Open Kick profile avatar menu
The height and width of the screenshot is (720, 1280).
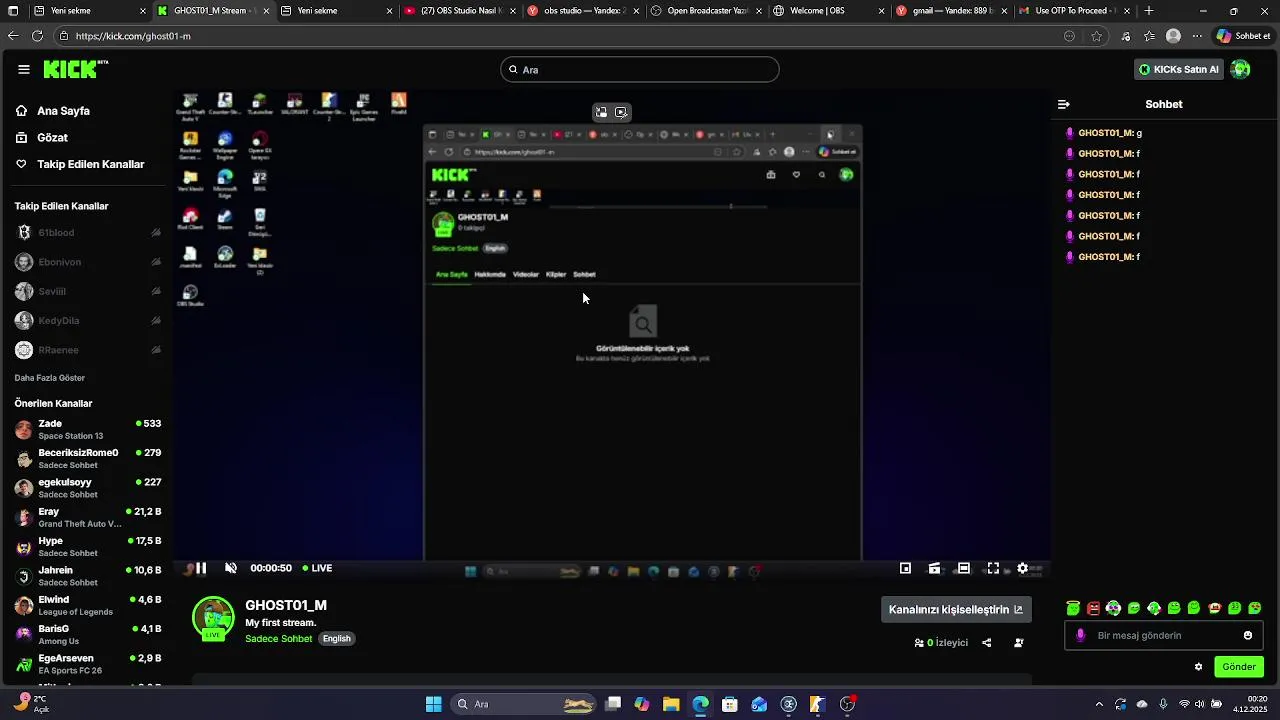point(1240,69)
